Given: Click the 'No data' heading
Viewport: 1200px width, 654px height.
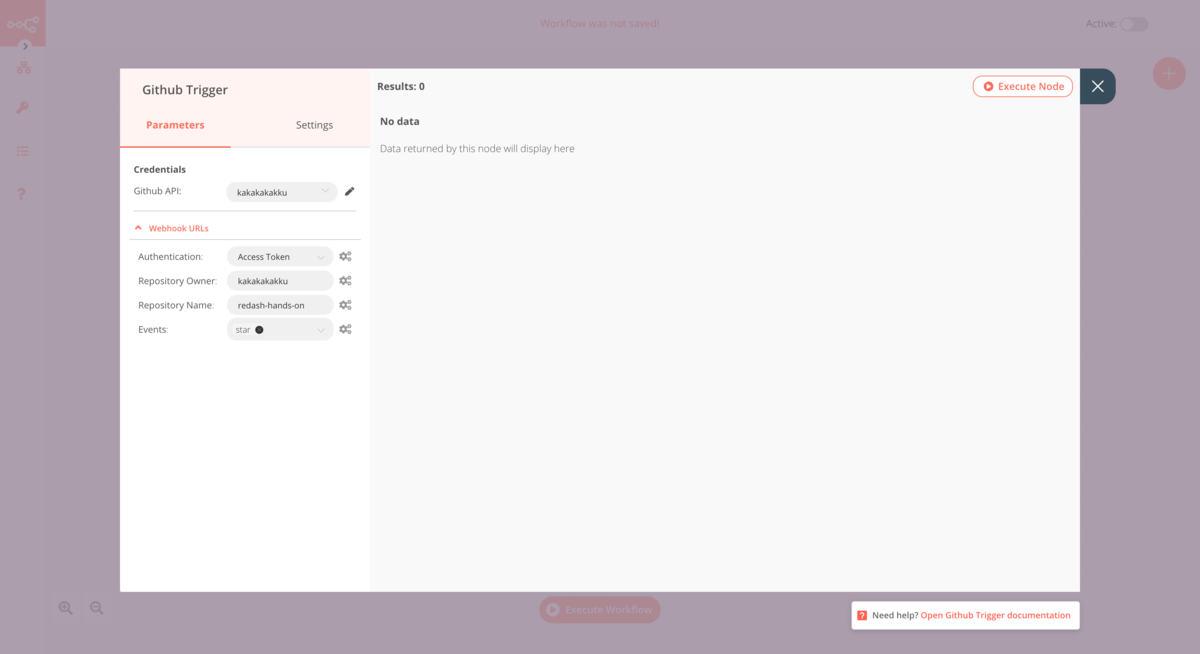Looking at the screenshot, I should pos(400,122).
